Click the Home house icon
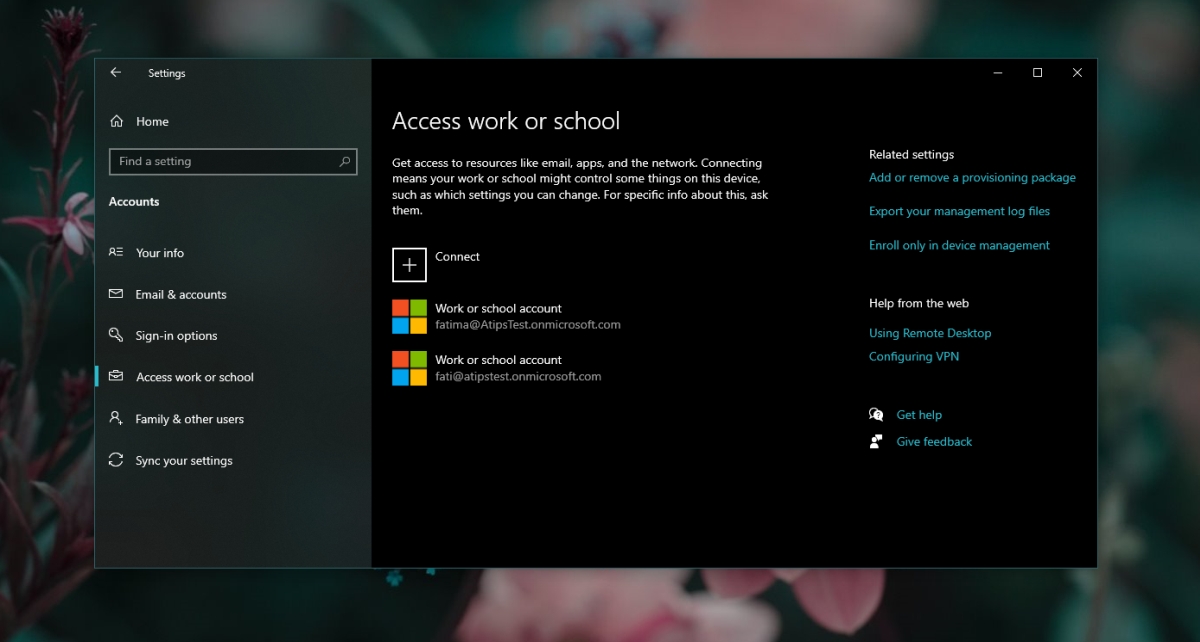 point(117,121)
